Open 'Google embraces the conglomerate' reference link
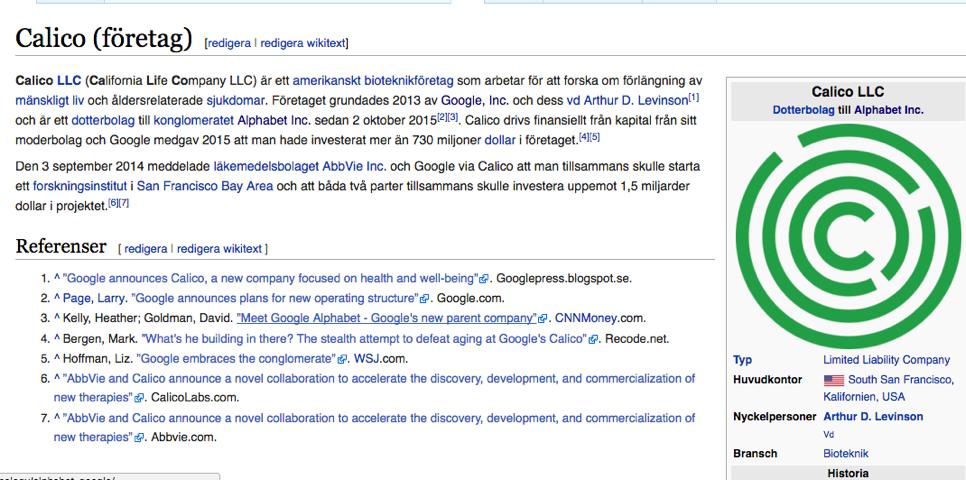 [x=237, y=358]
